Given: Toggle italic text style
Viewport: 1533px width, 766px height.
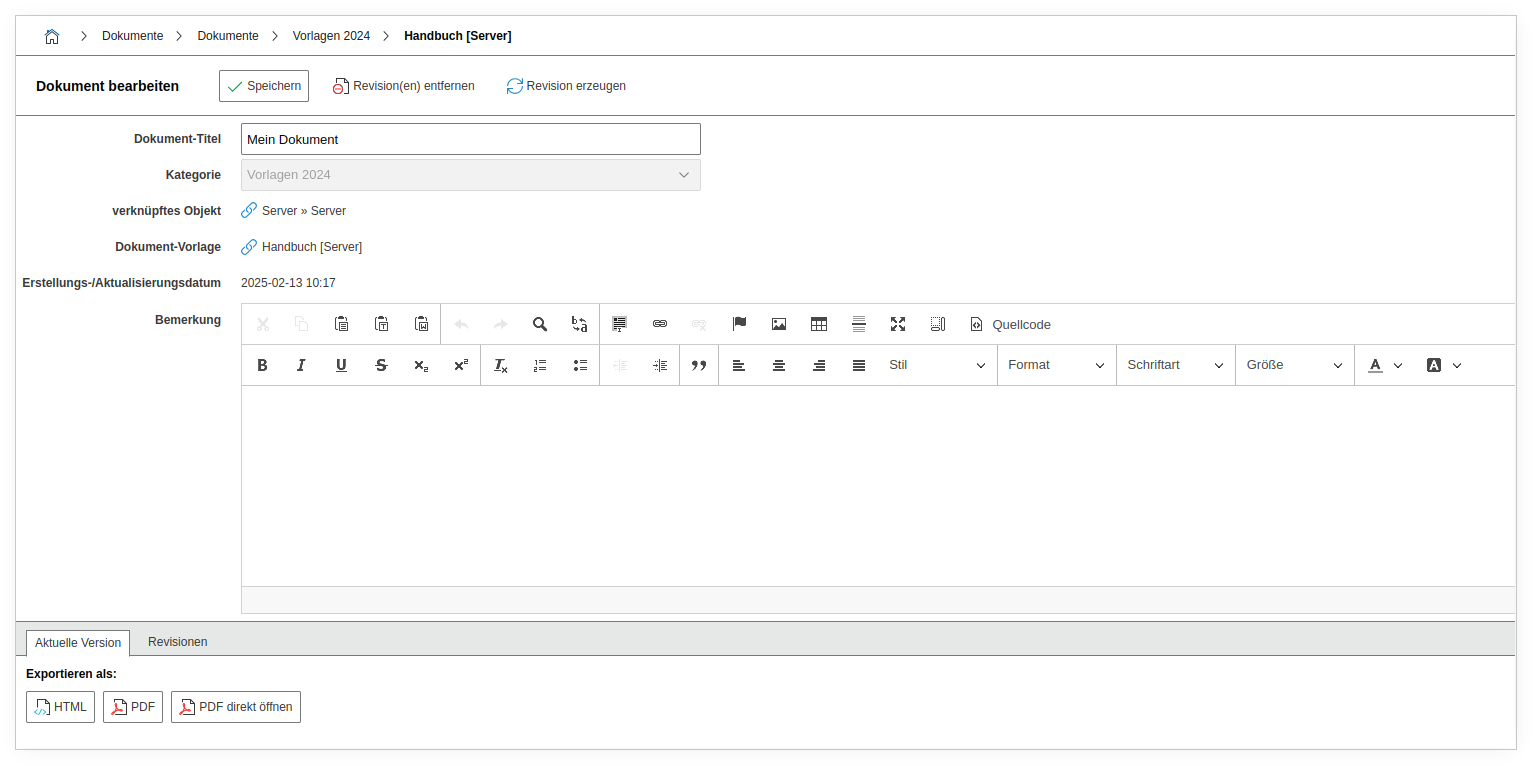Looking at the screenshot, I should 301,365.
